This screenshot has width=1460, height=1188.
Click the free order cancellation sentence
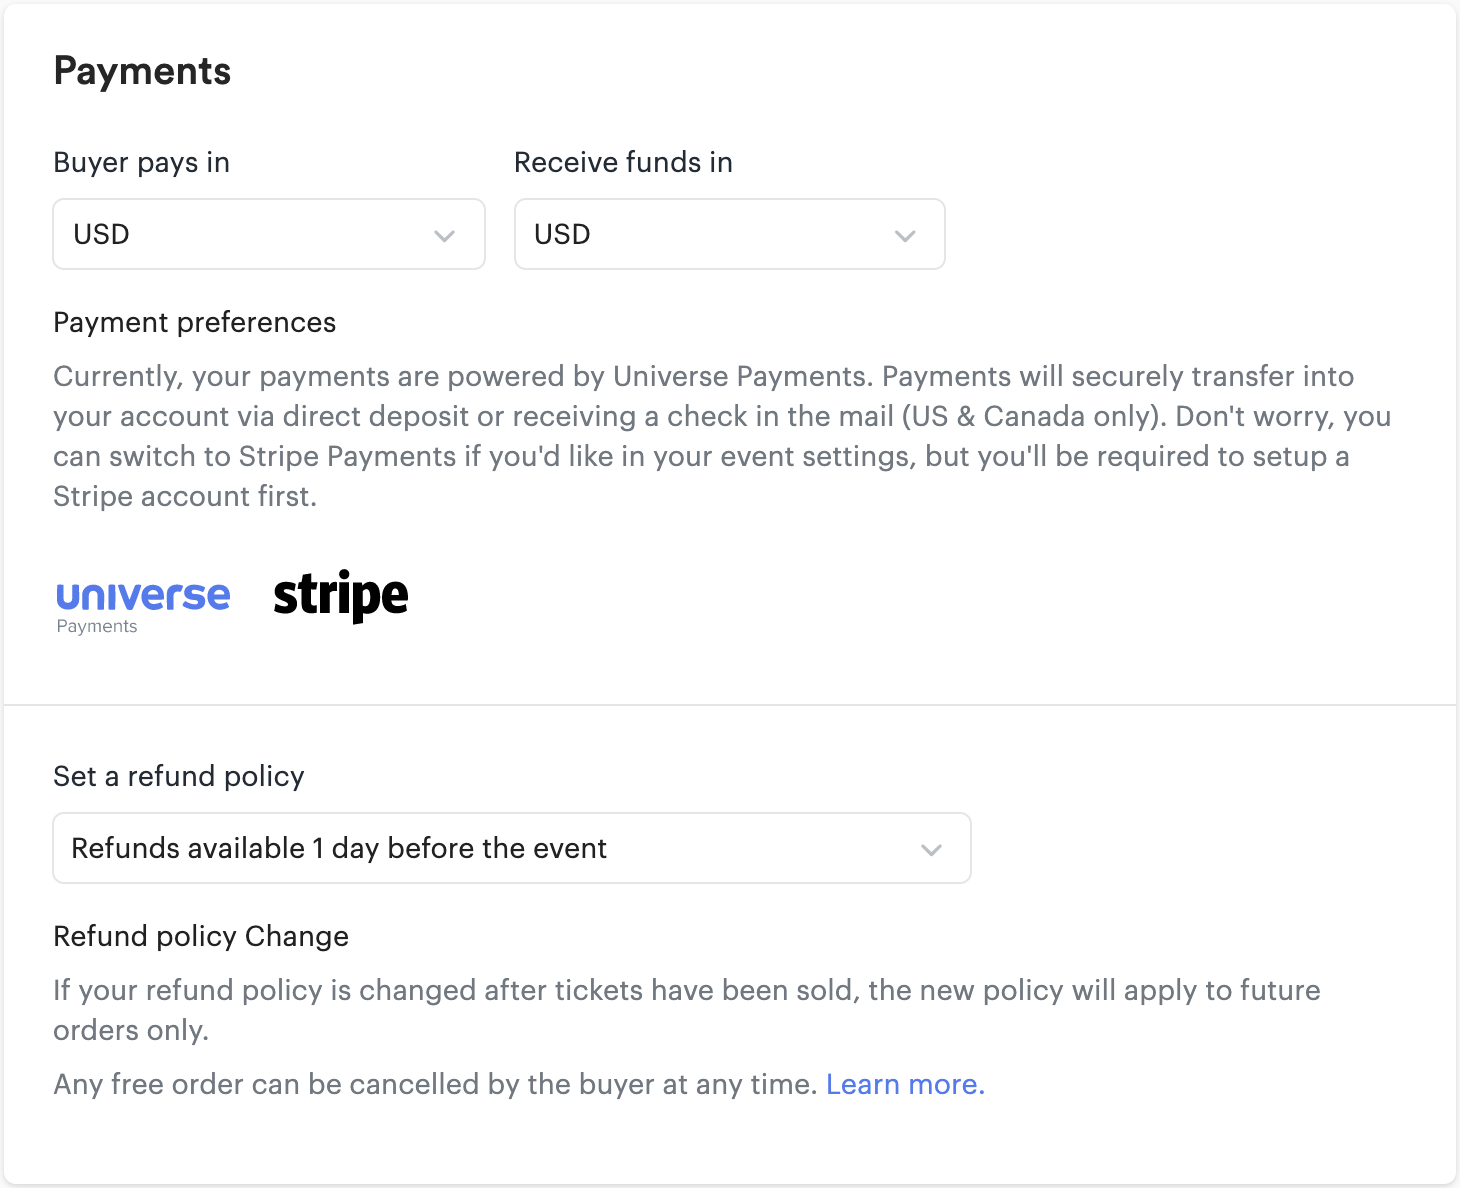coord(435,1084)
